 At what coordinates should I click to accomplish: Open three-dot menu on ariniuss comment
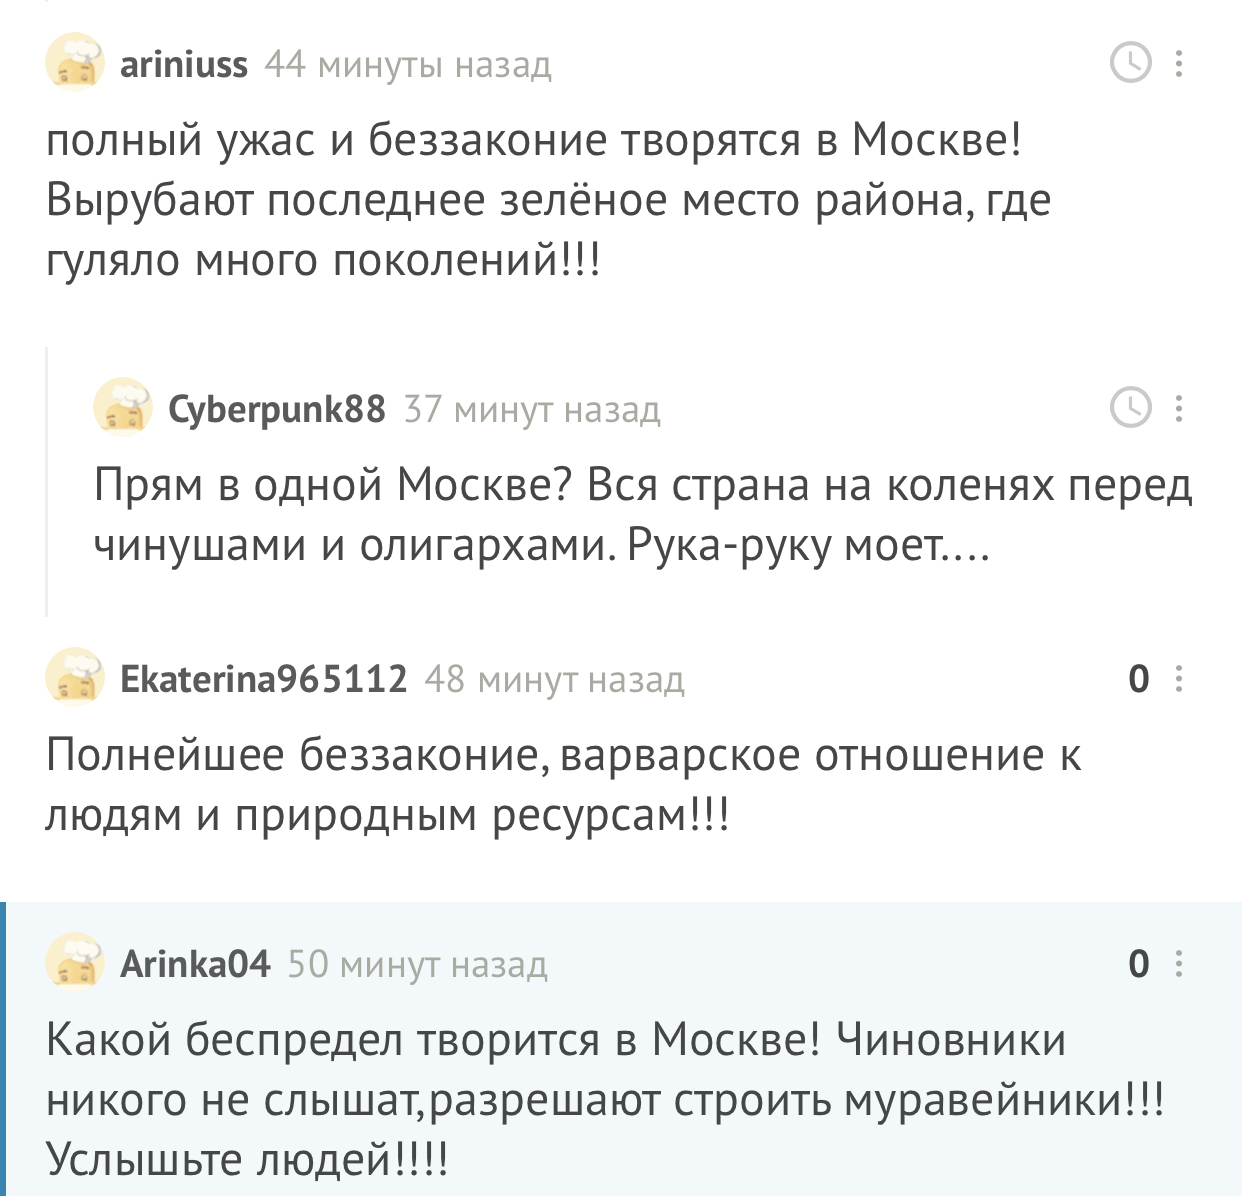[1180, 63]
